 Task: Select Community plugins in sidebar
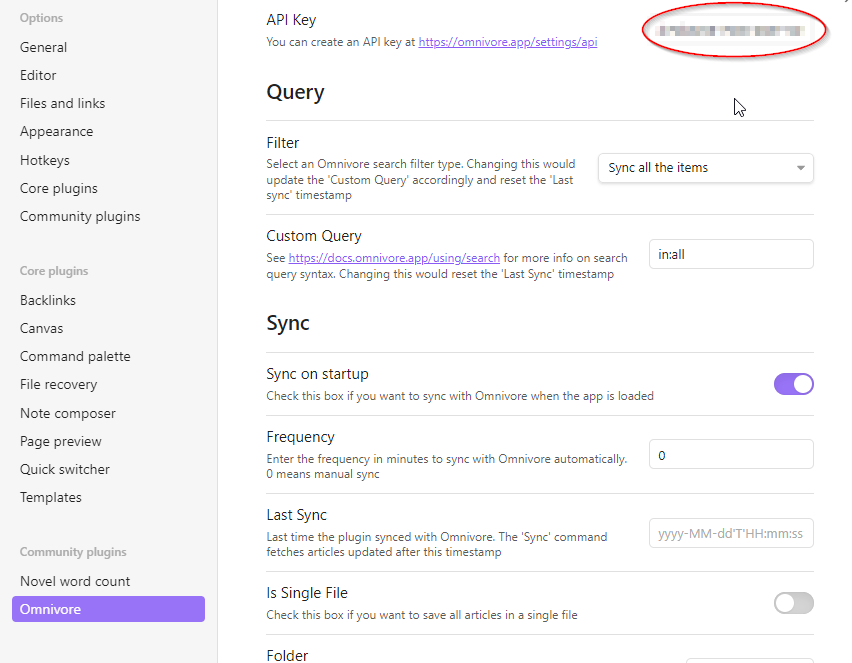[x=80, y=216]
